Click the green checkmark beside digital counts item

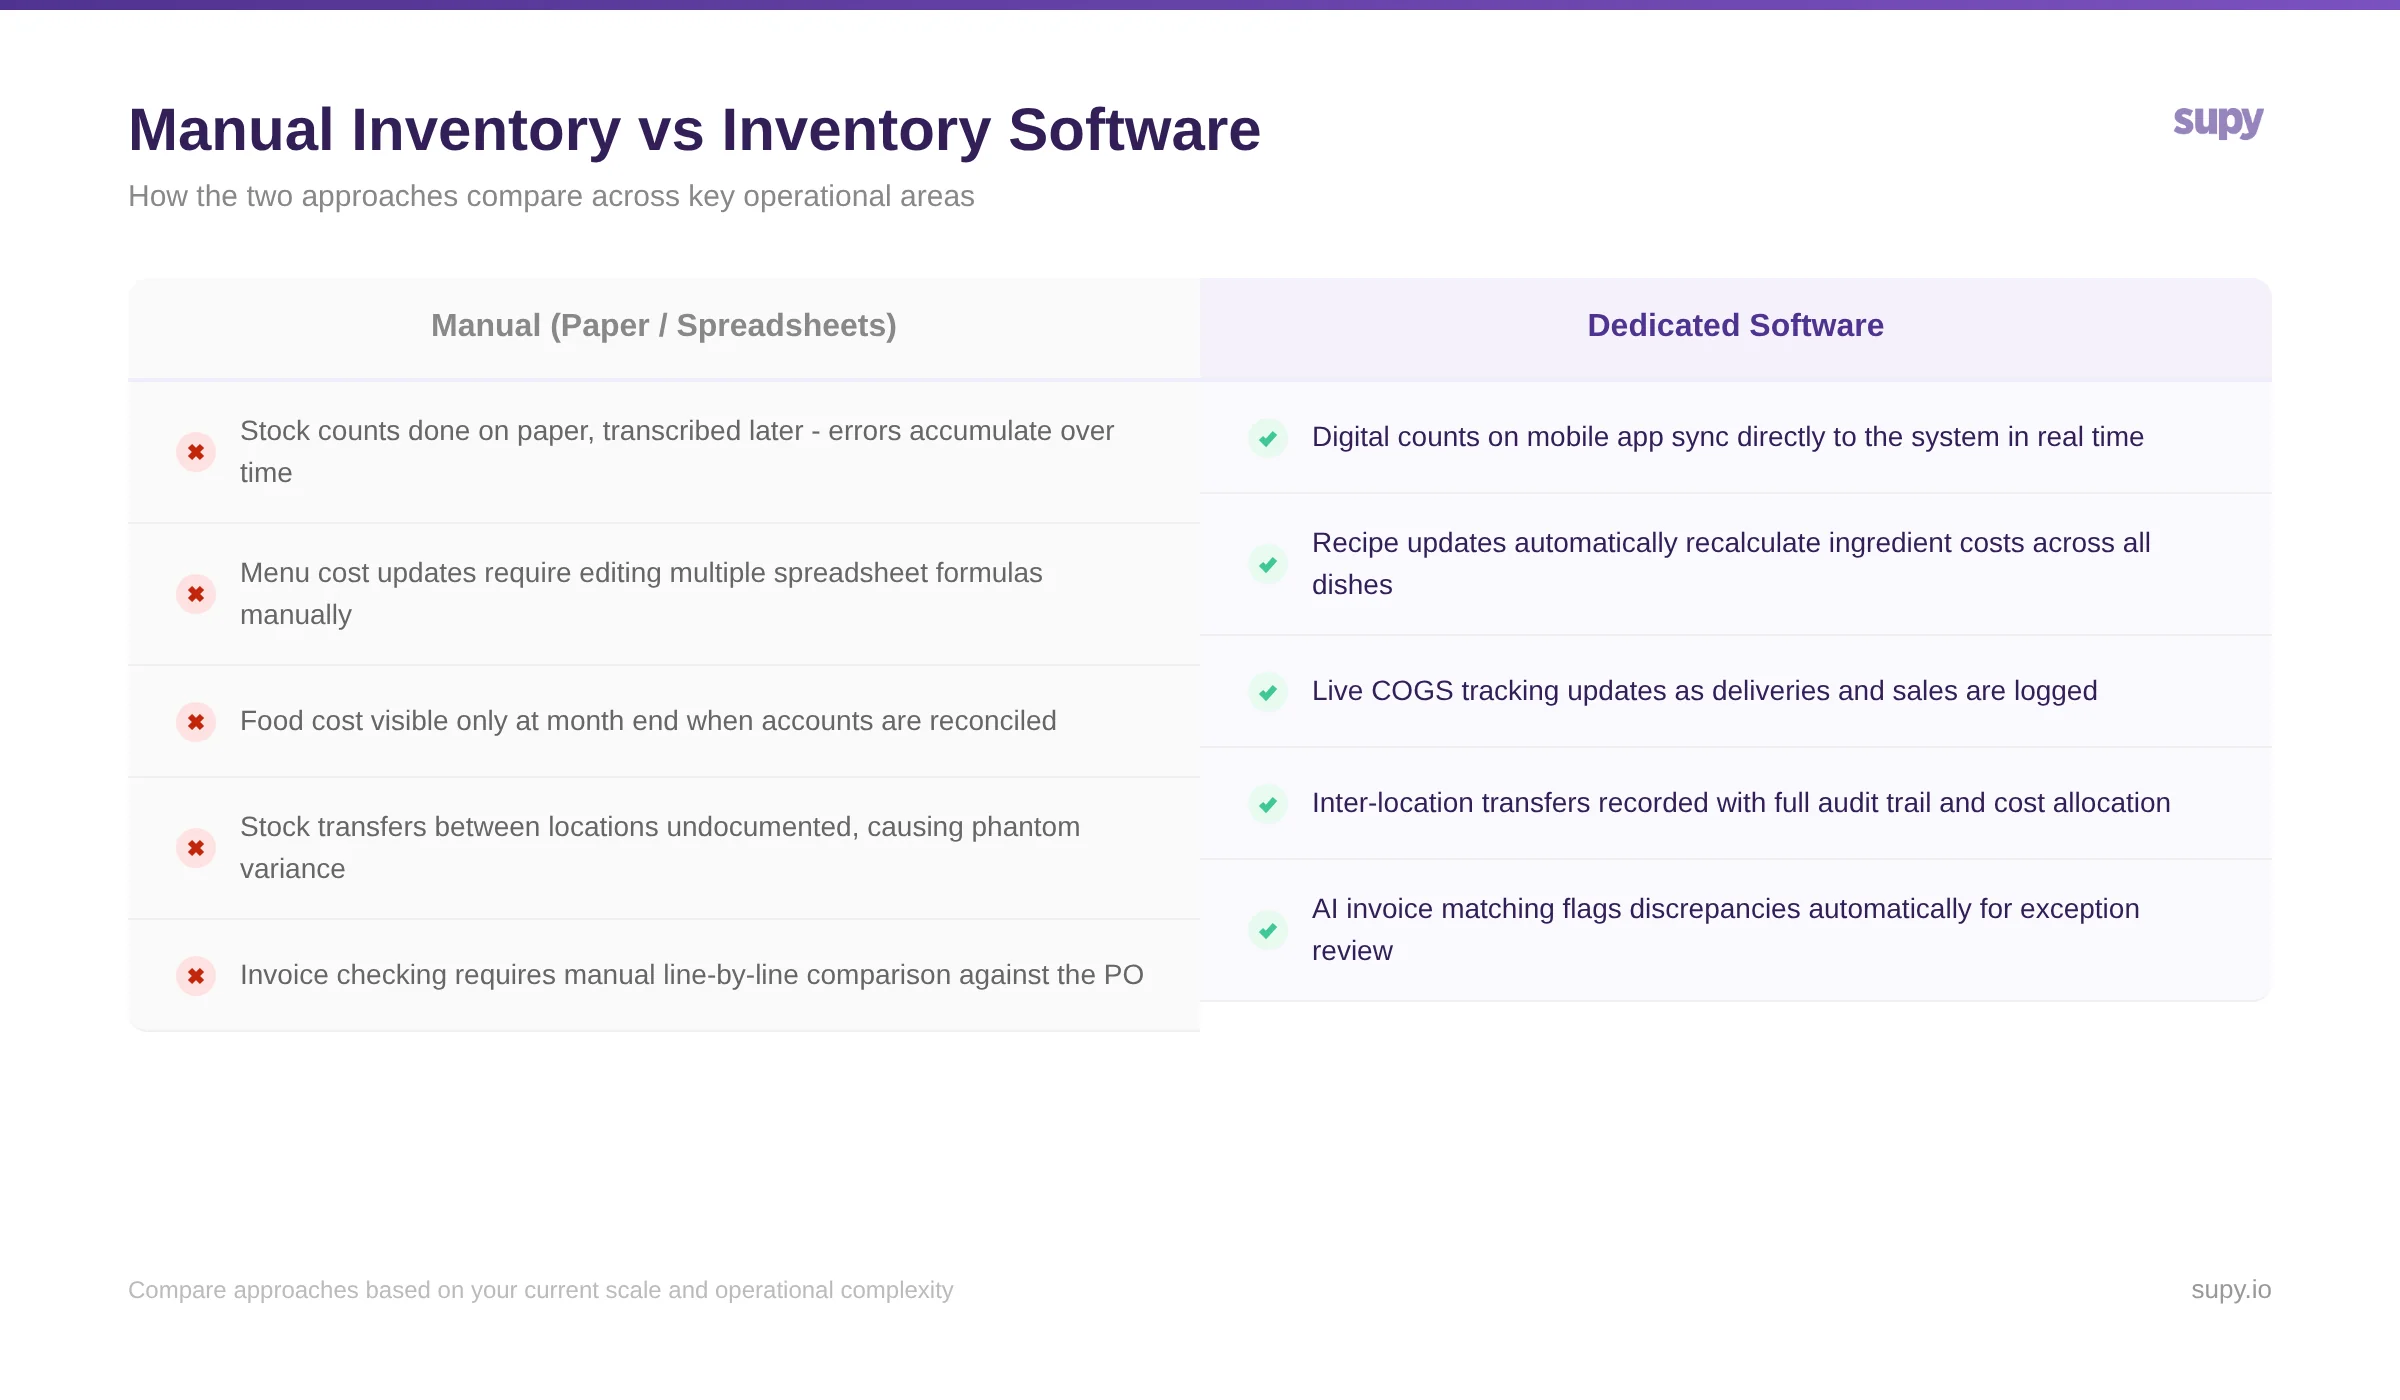(1268, 439)
